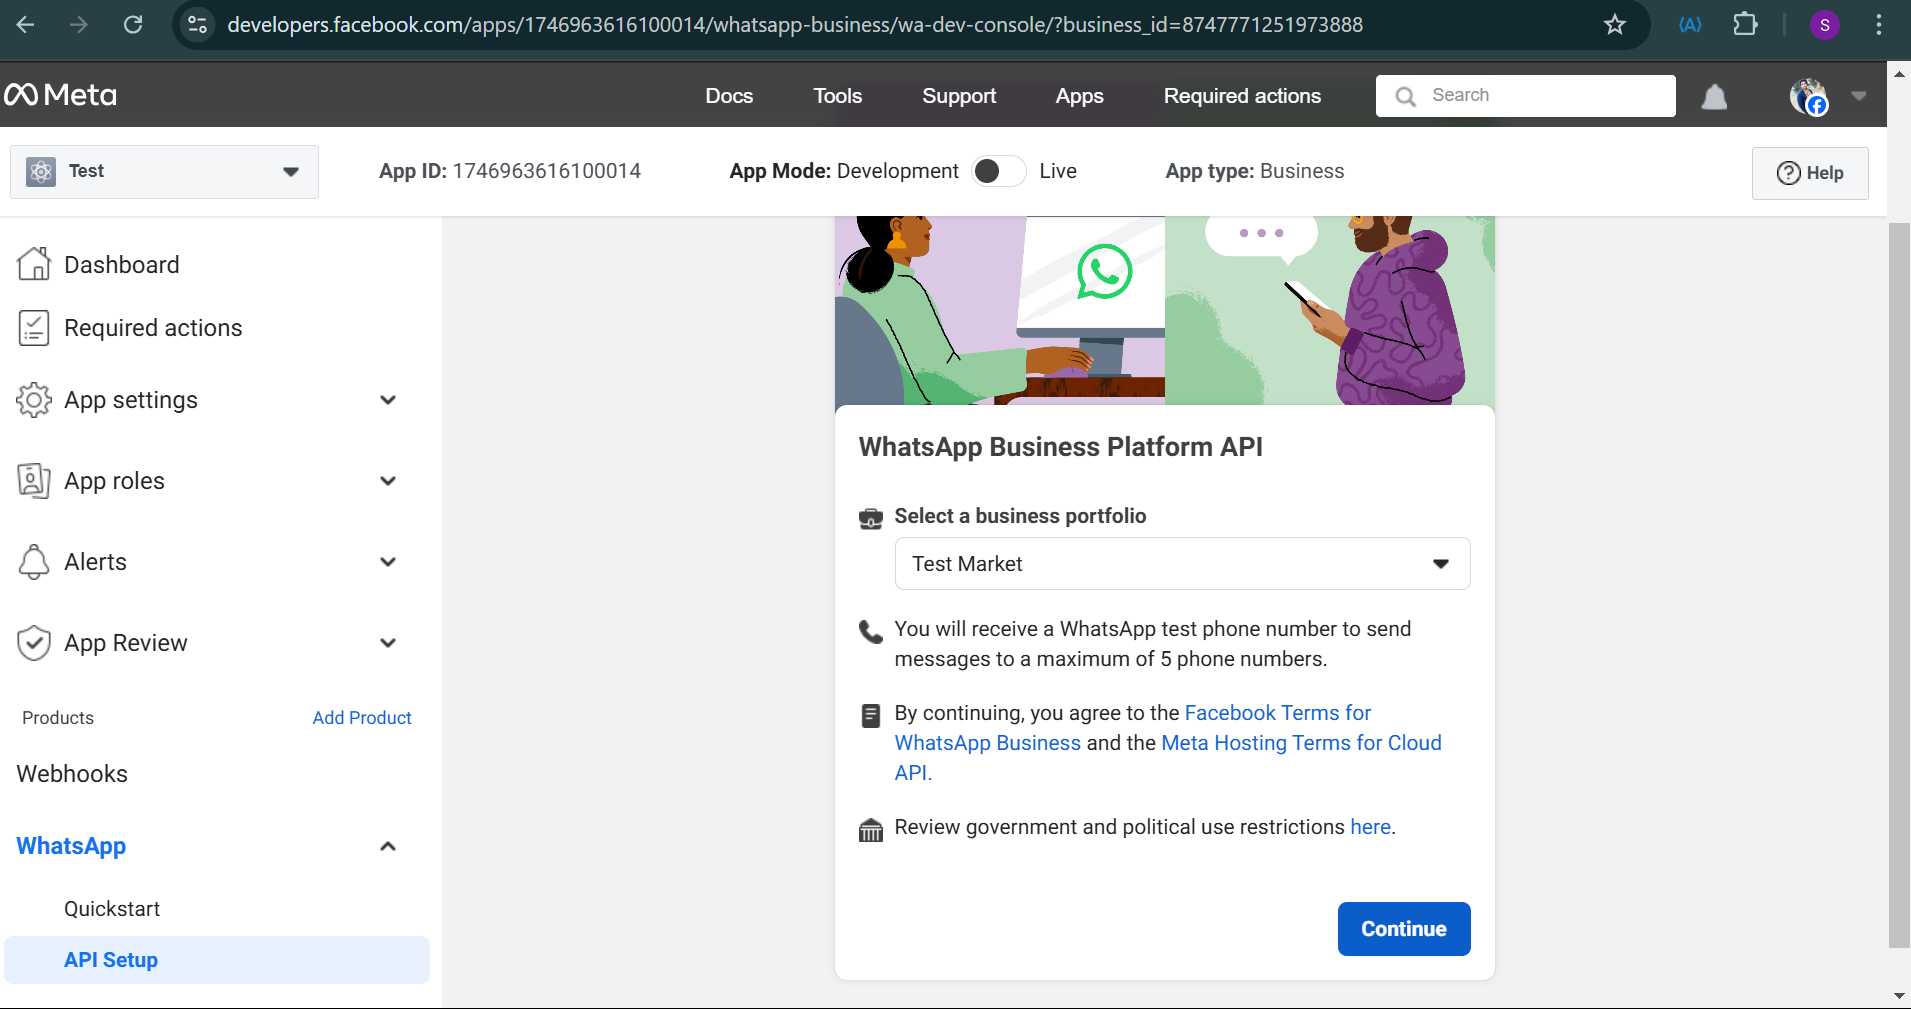The image size is (1911, 1009).
Task: Open Alerts via the bell sidebar icon
Action: pos(35,561)
